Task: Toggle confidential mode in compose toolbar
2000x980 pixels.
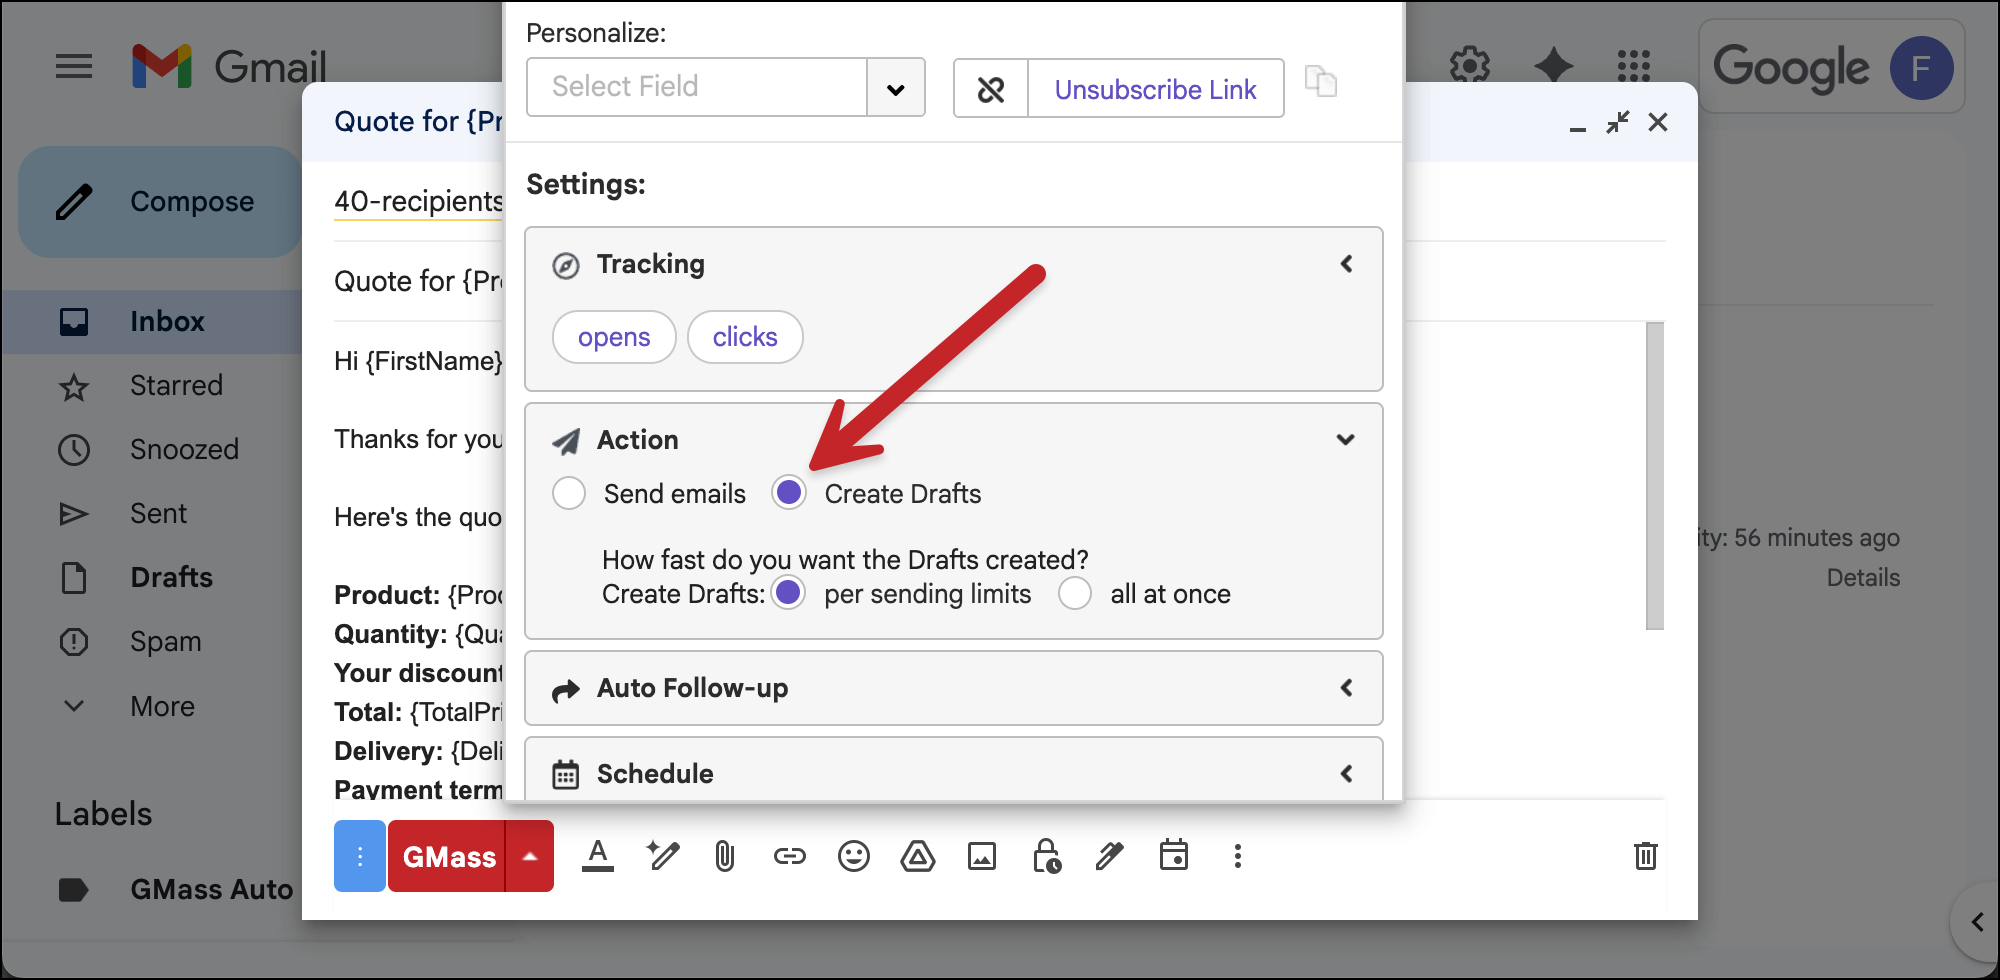Action: (1046, 856)
